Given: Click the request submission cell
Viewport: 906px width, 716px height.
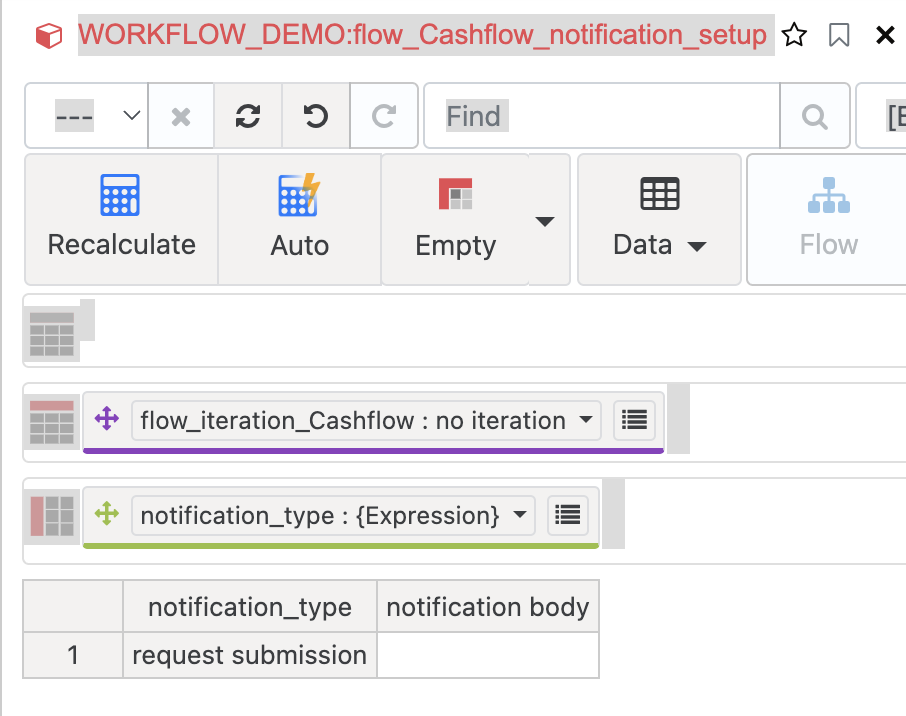Looking at the screenshot, I should [249, 655].
